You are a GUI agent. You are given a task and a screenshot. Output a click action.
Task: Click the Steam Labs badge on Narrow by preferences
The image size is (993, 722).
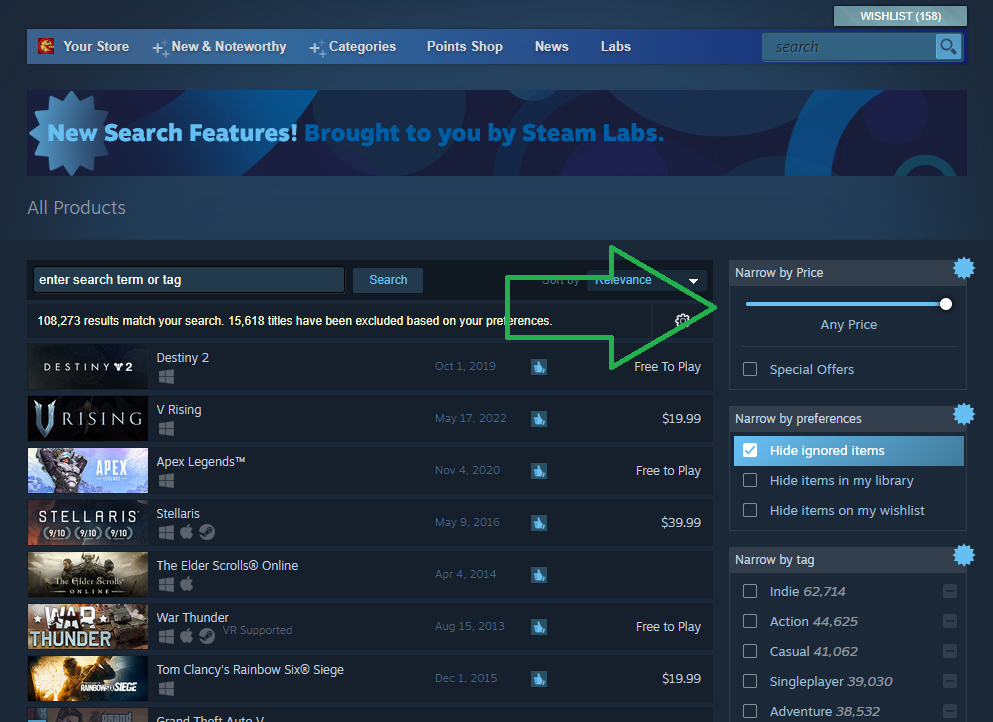(x=964, y=414)
